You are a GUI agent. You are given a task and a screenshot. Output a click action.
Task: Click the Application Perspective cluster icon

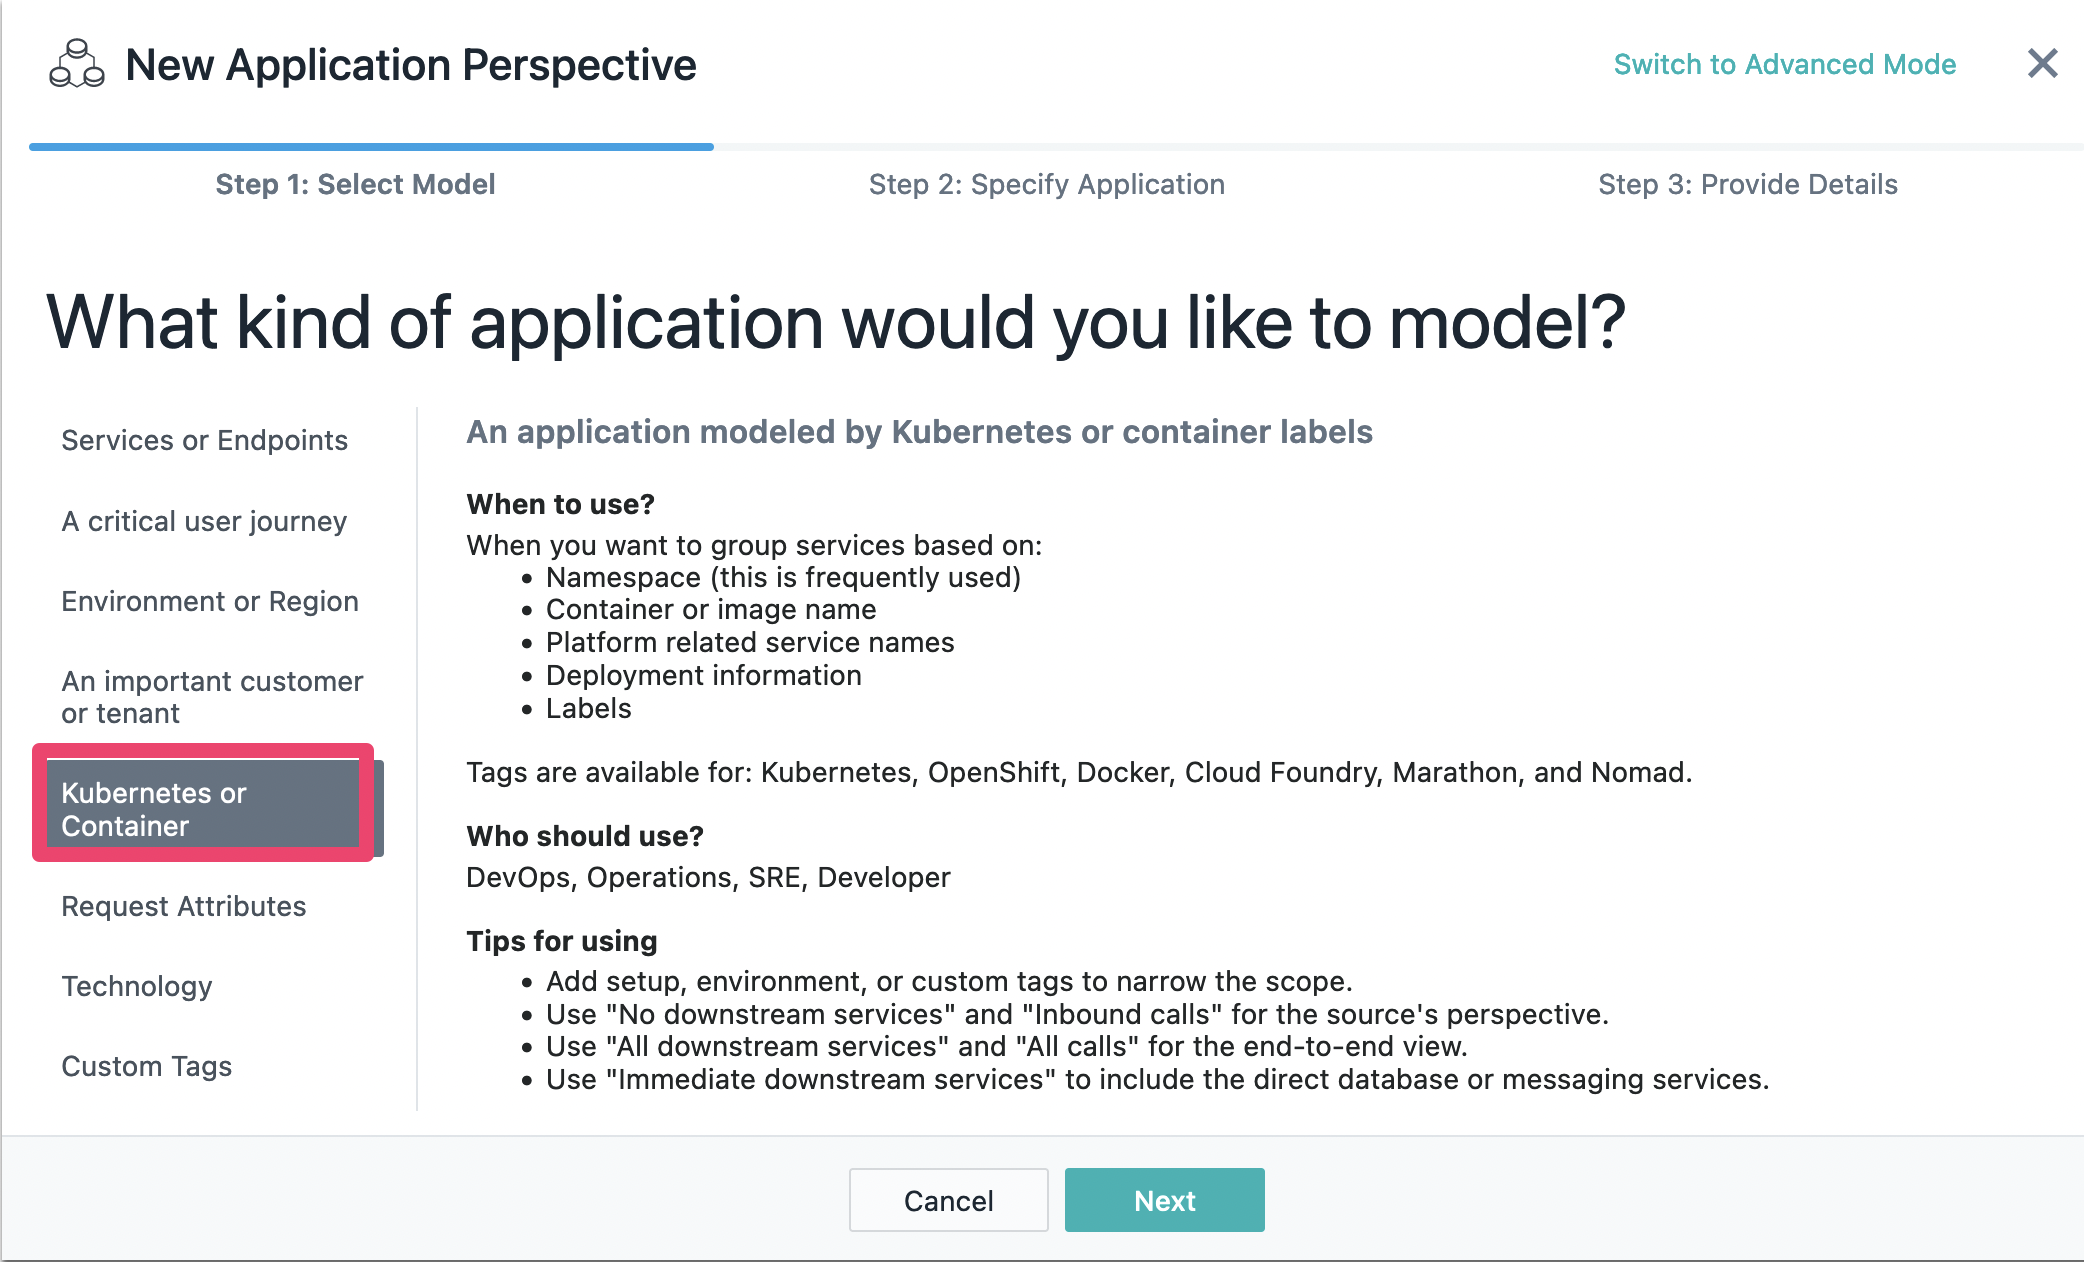tap(77, 65)
